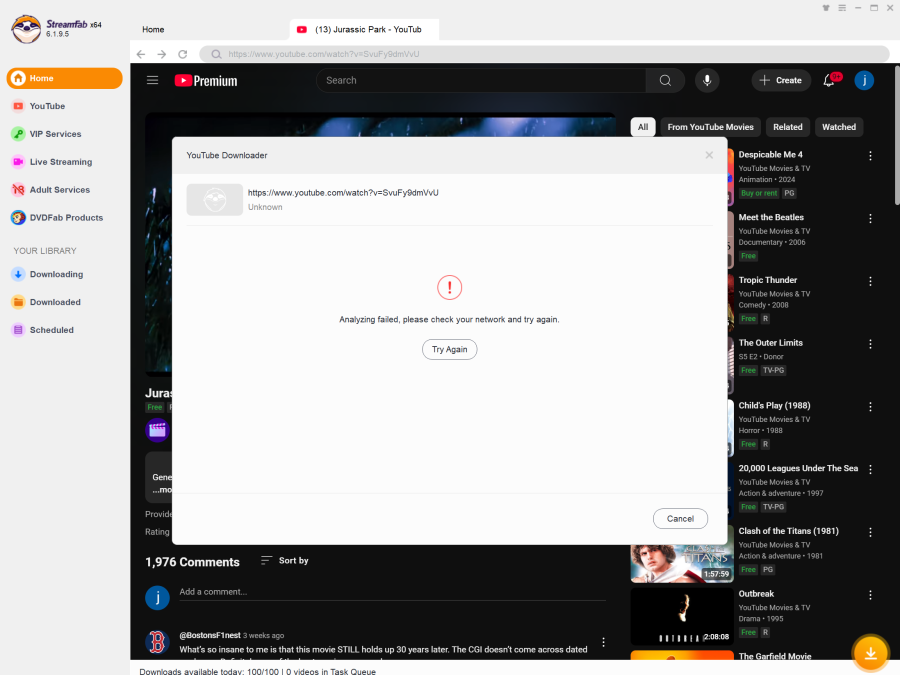Open the YouTube section in sidebar
900x675 pixels.
(x=39, y=106)
